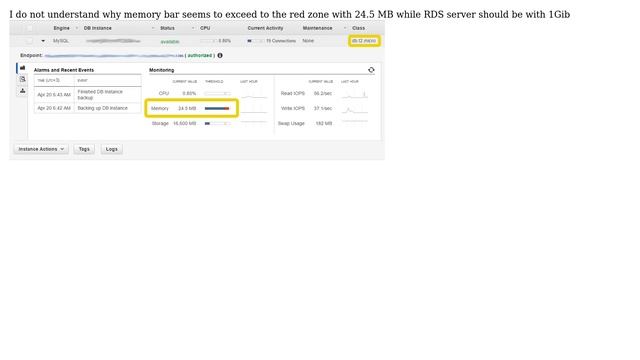Click the 'Write IOPS' metric label
This screenshot has height=360, width=640.
pyautogui.click(x=293, y=109)
